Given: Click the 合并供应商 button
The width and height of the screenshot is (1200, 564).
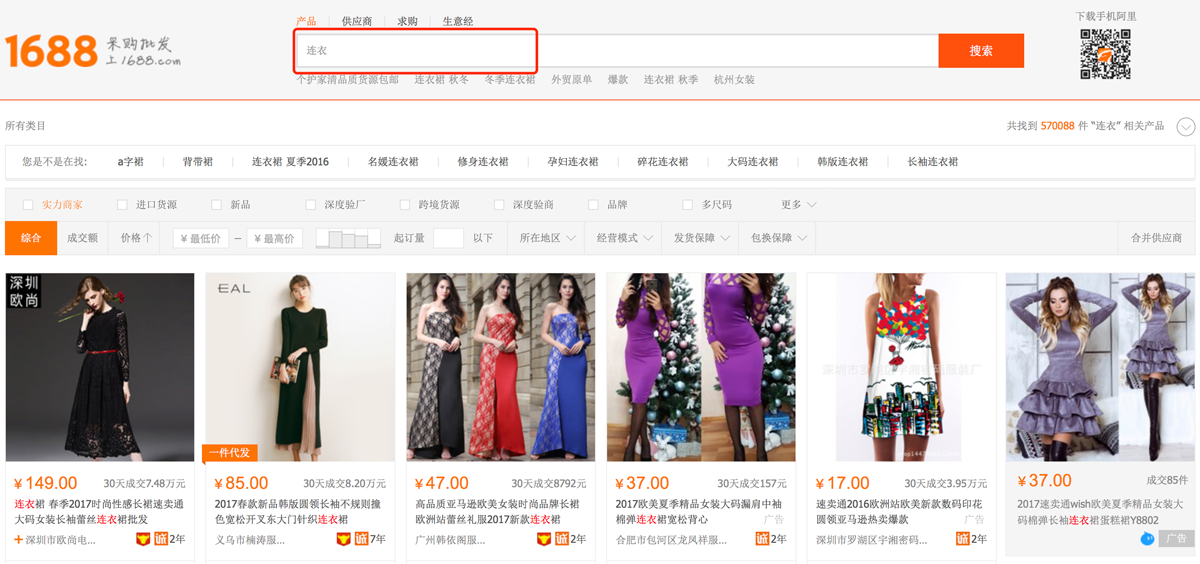Looking at the screenshot, I should [1156, 238].
